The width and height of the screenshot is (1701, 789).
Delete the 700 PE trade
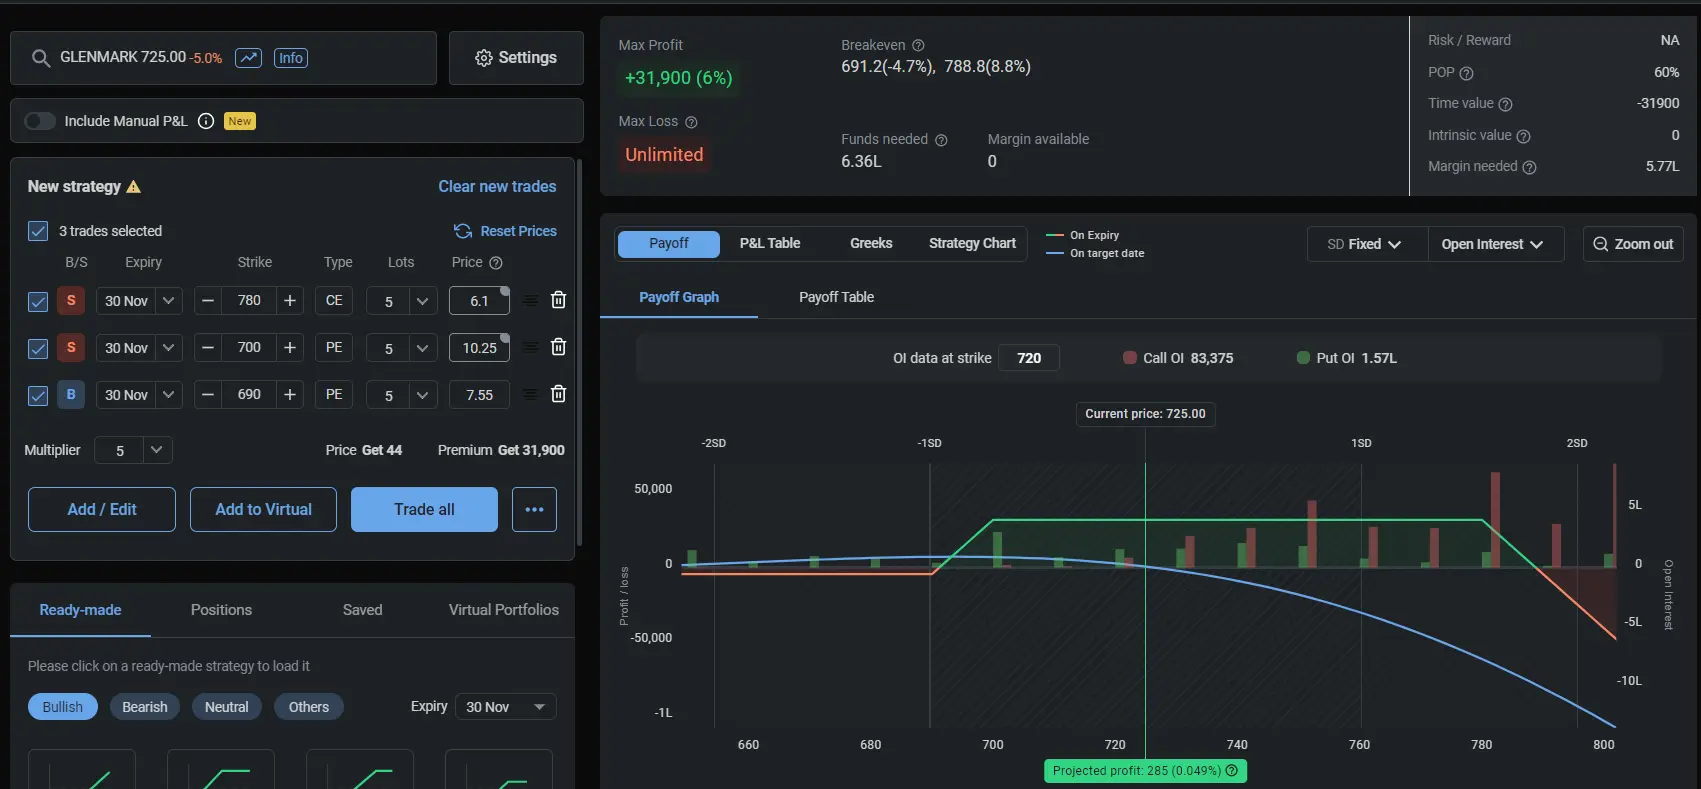(559, 347)
